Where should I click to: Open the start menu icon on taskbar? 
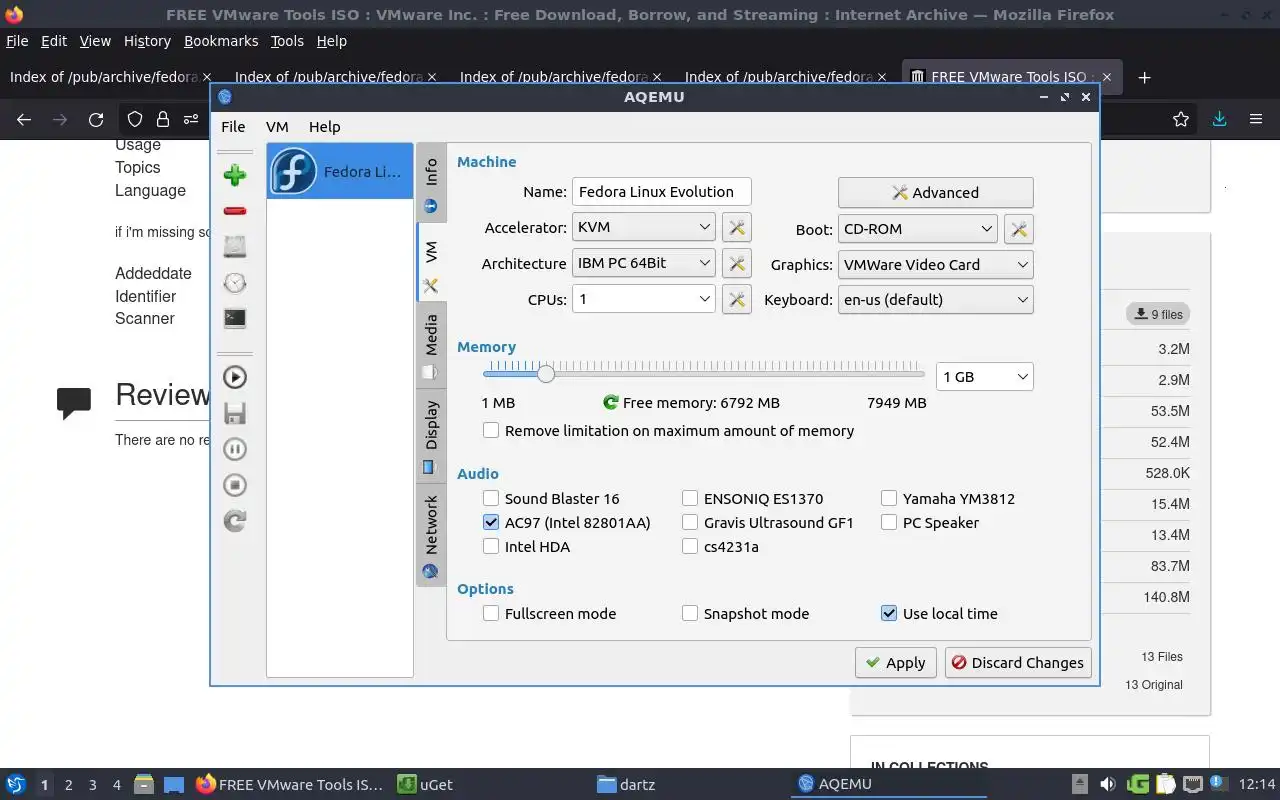tap(15, 784)
